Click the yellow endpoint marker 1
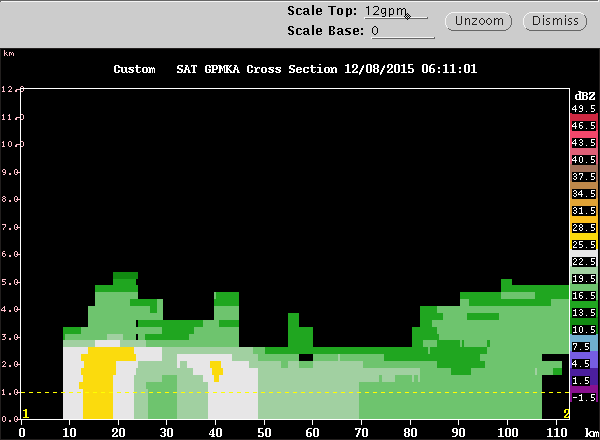The image size is (600, 440). [x=26, y=414]
